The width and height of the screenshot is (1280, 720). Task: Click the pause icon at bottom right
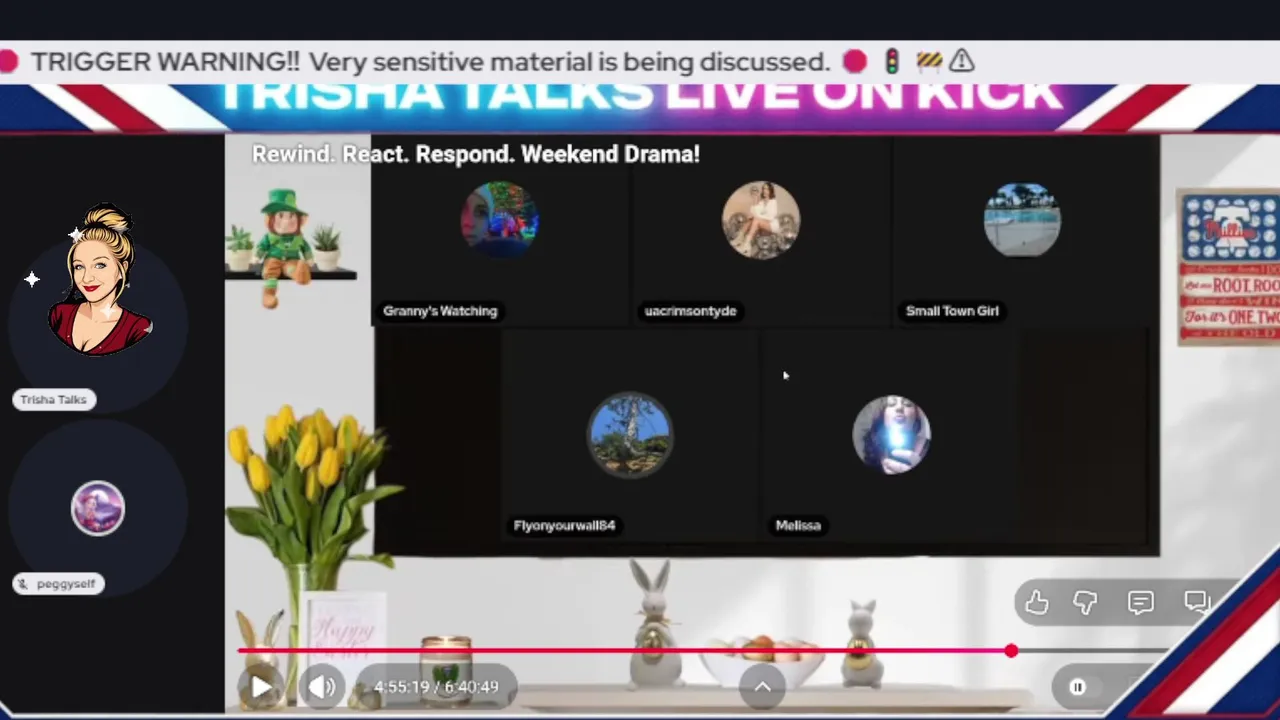(1077, 687)
